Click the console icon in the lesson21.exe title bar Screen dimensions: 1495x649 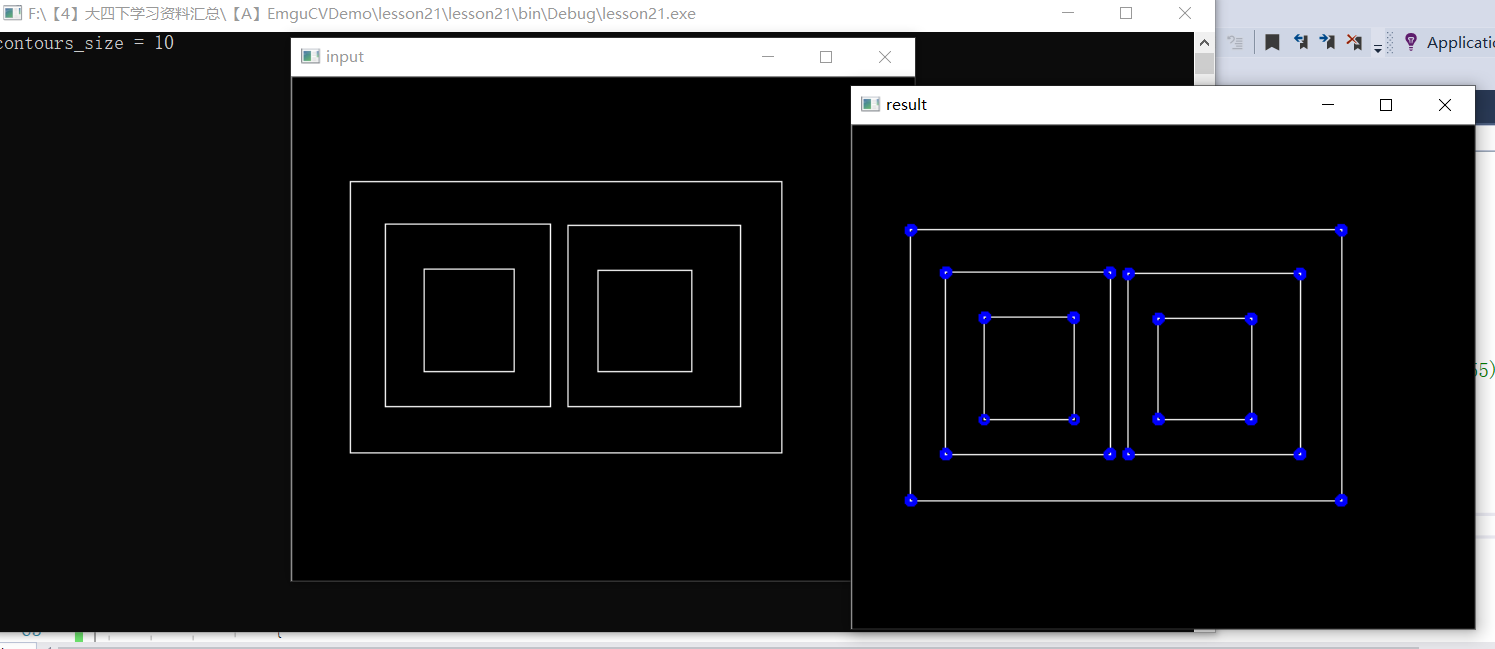coord(10,13)
